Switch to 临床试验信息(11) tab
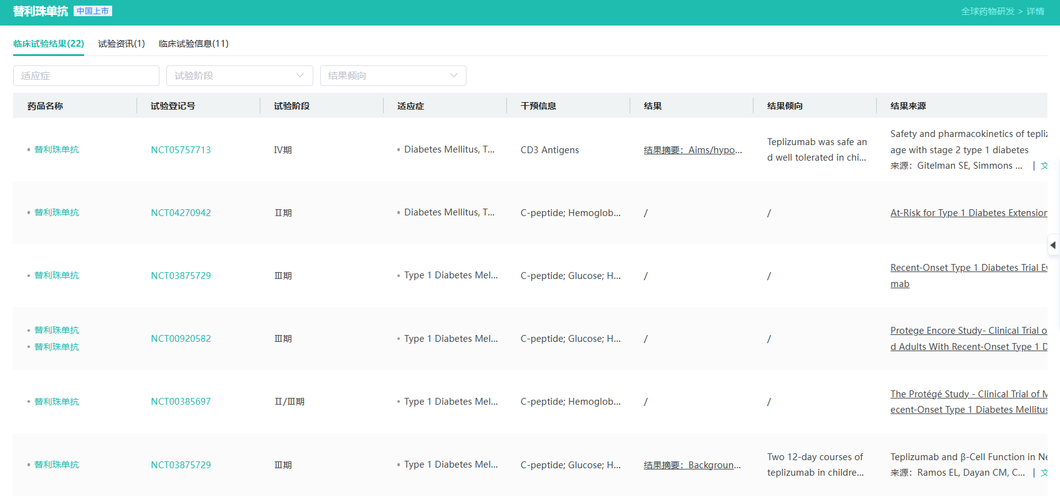The height and width of the screenshot is (500, 1060). (x=193, y=44)
